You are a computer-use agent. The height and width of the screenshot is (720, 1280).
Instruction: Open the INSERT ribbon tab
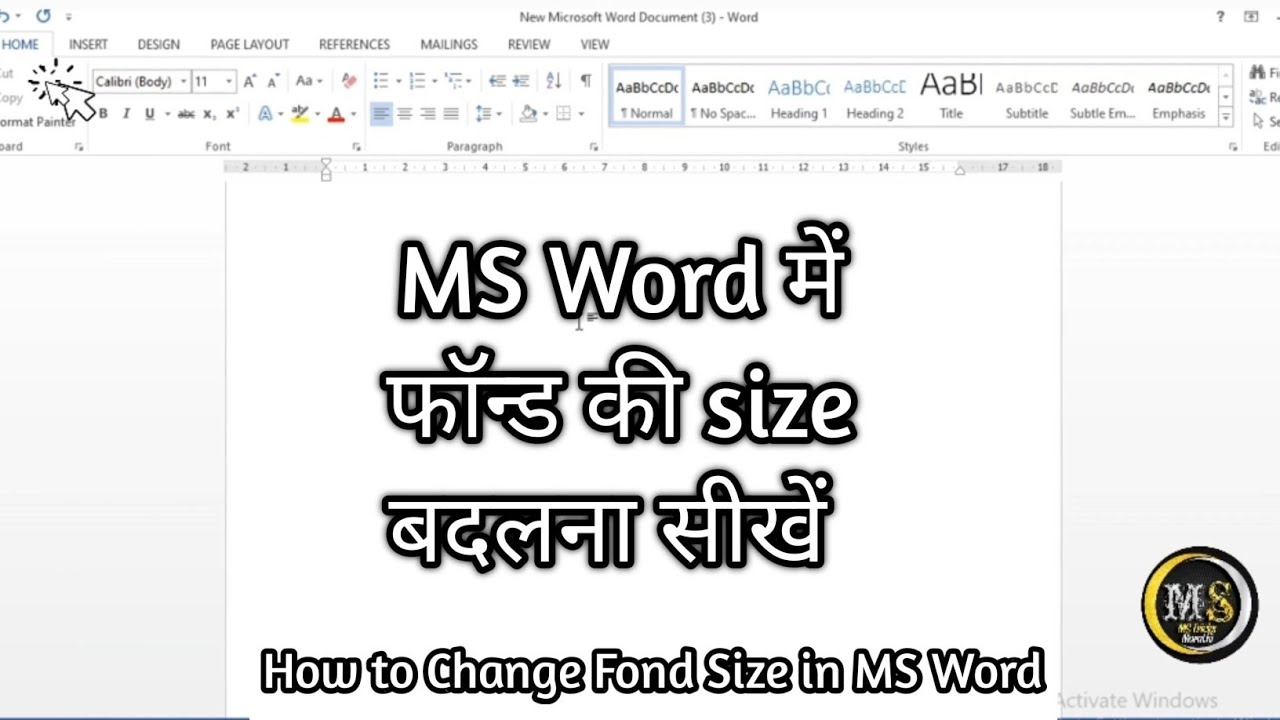coord(88,44)
